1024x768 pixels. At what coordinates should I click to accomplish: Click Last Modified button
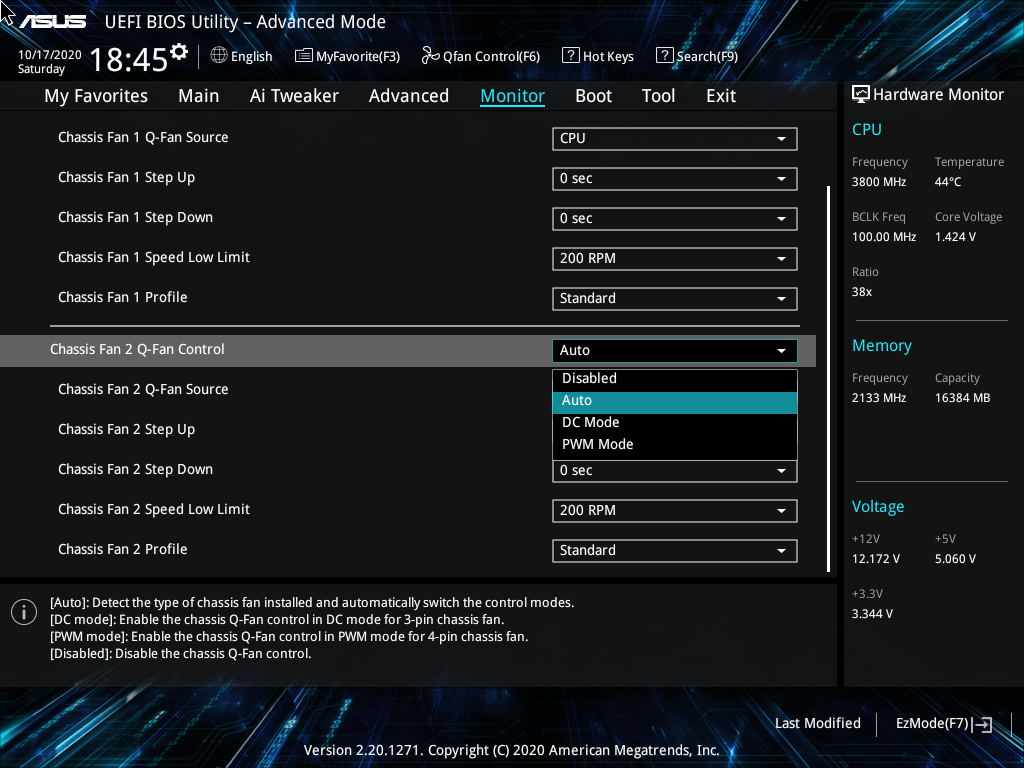coord(818,724)
